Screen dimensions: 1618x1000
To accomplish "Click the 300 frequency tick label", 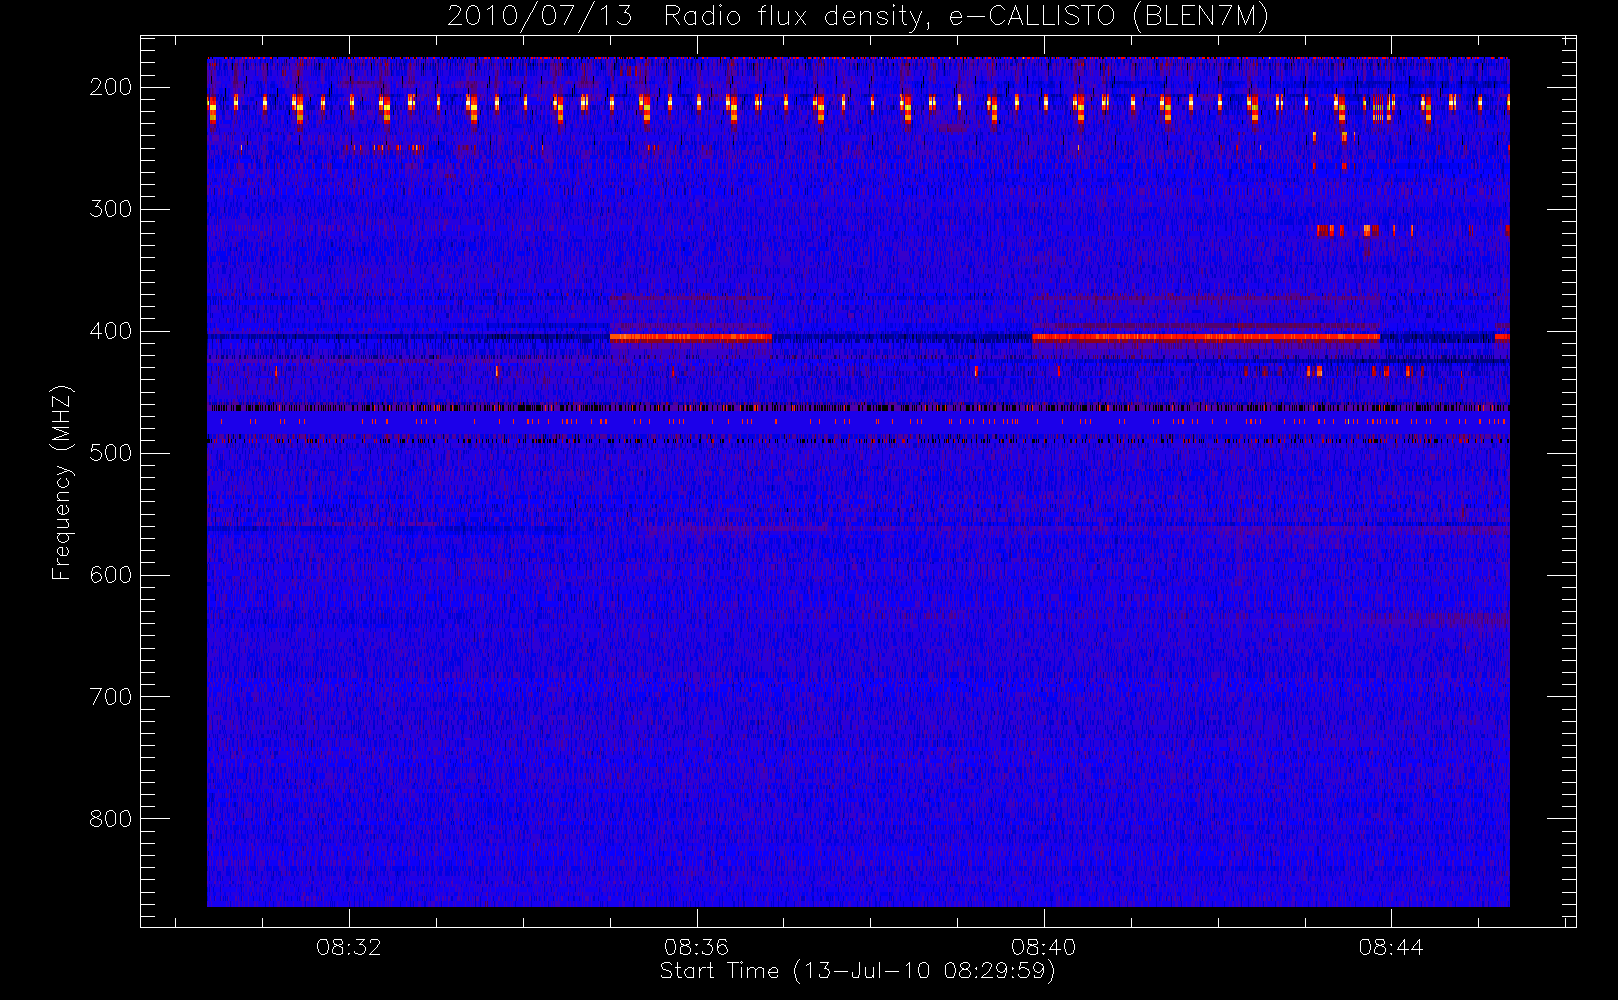I will pyautogui.click(x=111, y=209).
